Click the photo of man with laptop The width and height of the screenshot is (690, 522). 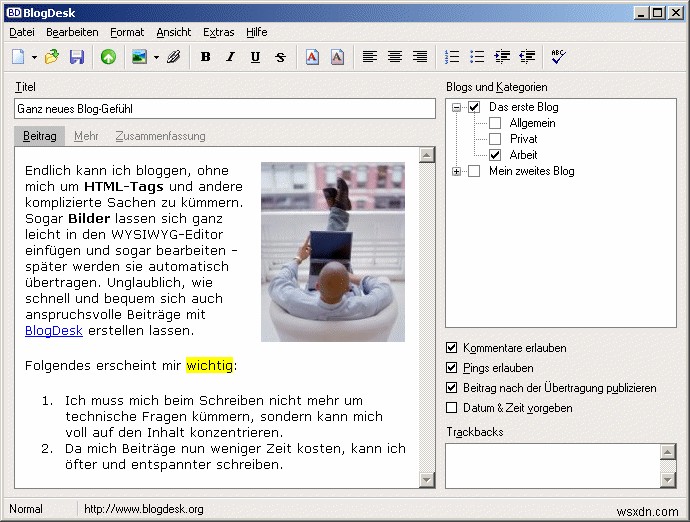point(333,252)
